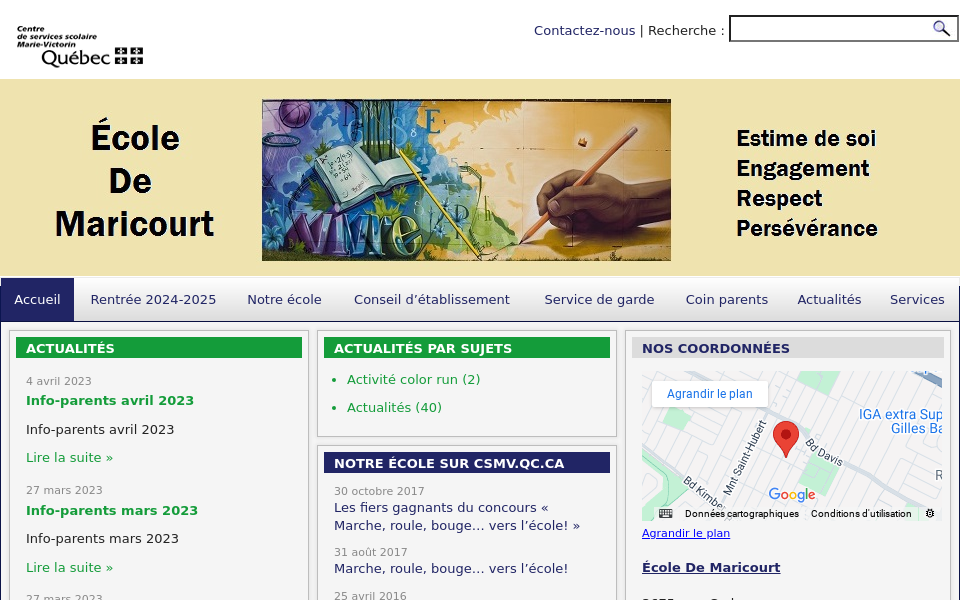The height and width of the screenshot is (600, 960).
Task: Open the Contactez-nous link
Action: (584, 31)
